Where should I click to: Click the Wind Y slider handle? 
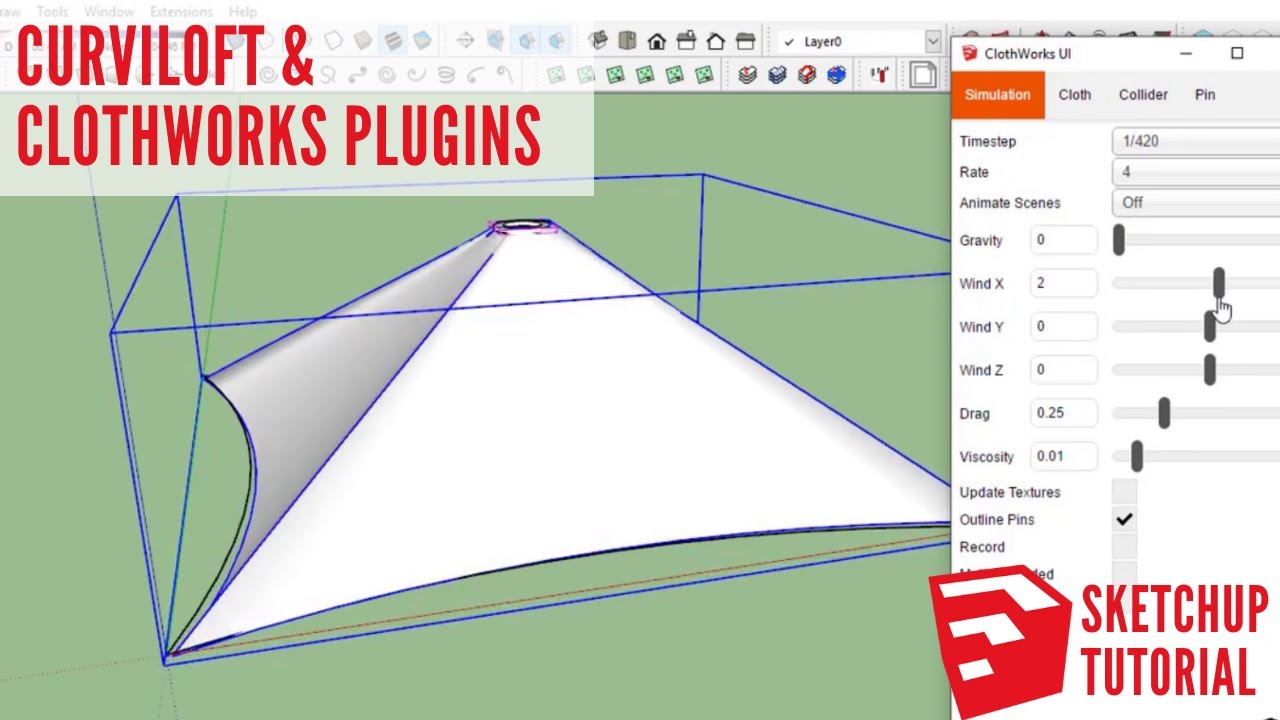point(1210,326)
